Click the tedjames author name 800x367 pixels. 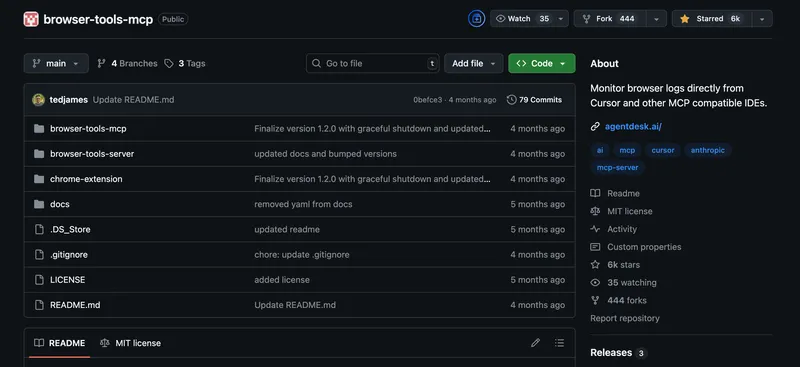pos(68,100)
